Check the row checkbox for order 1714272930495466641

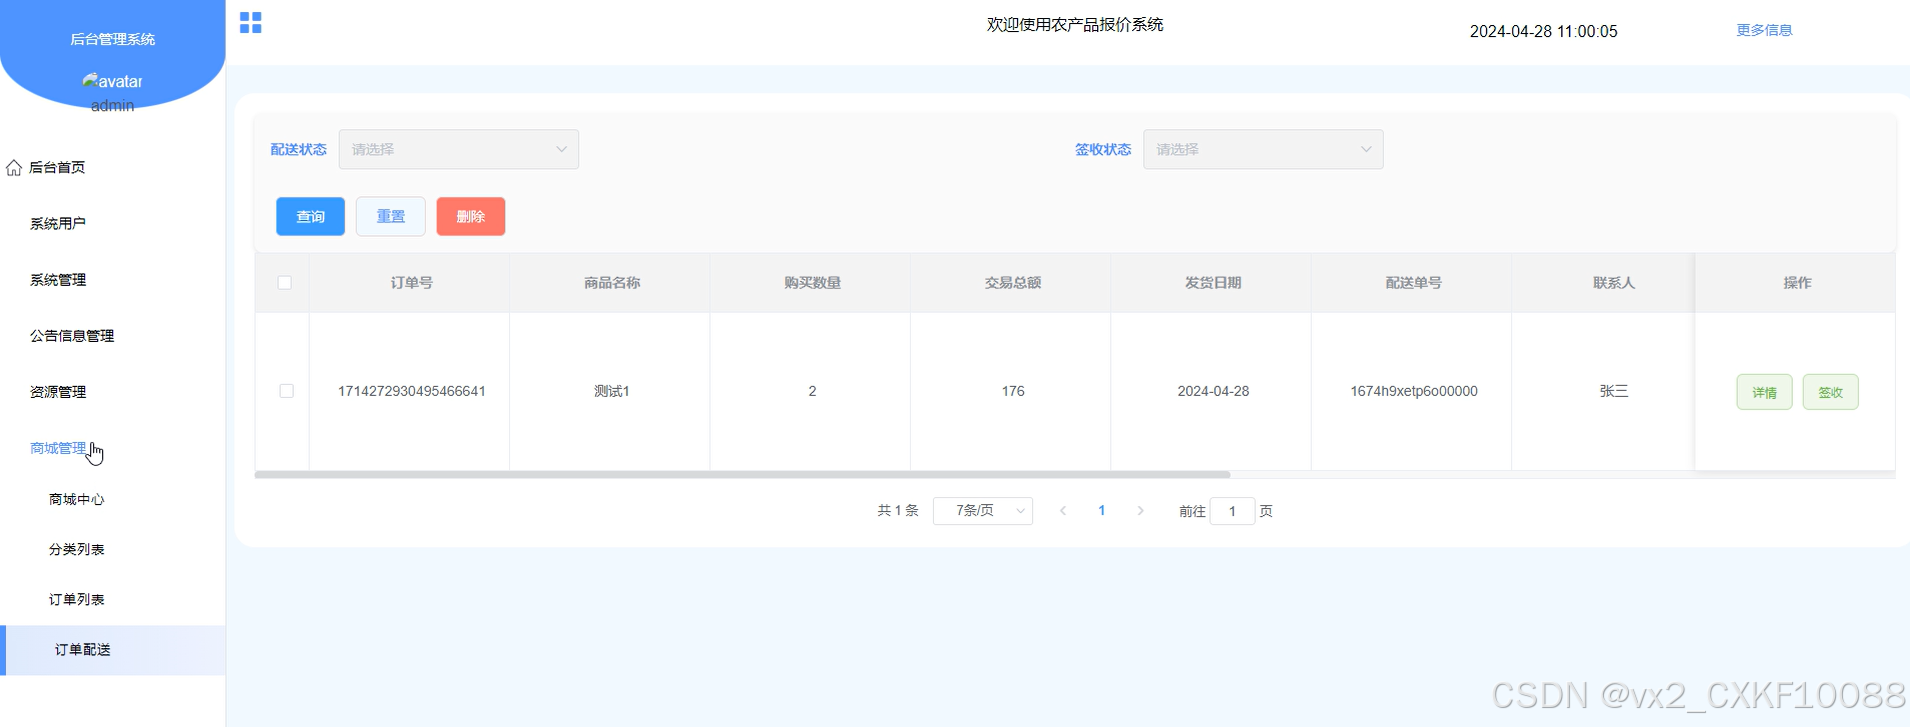(286, 391)
